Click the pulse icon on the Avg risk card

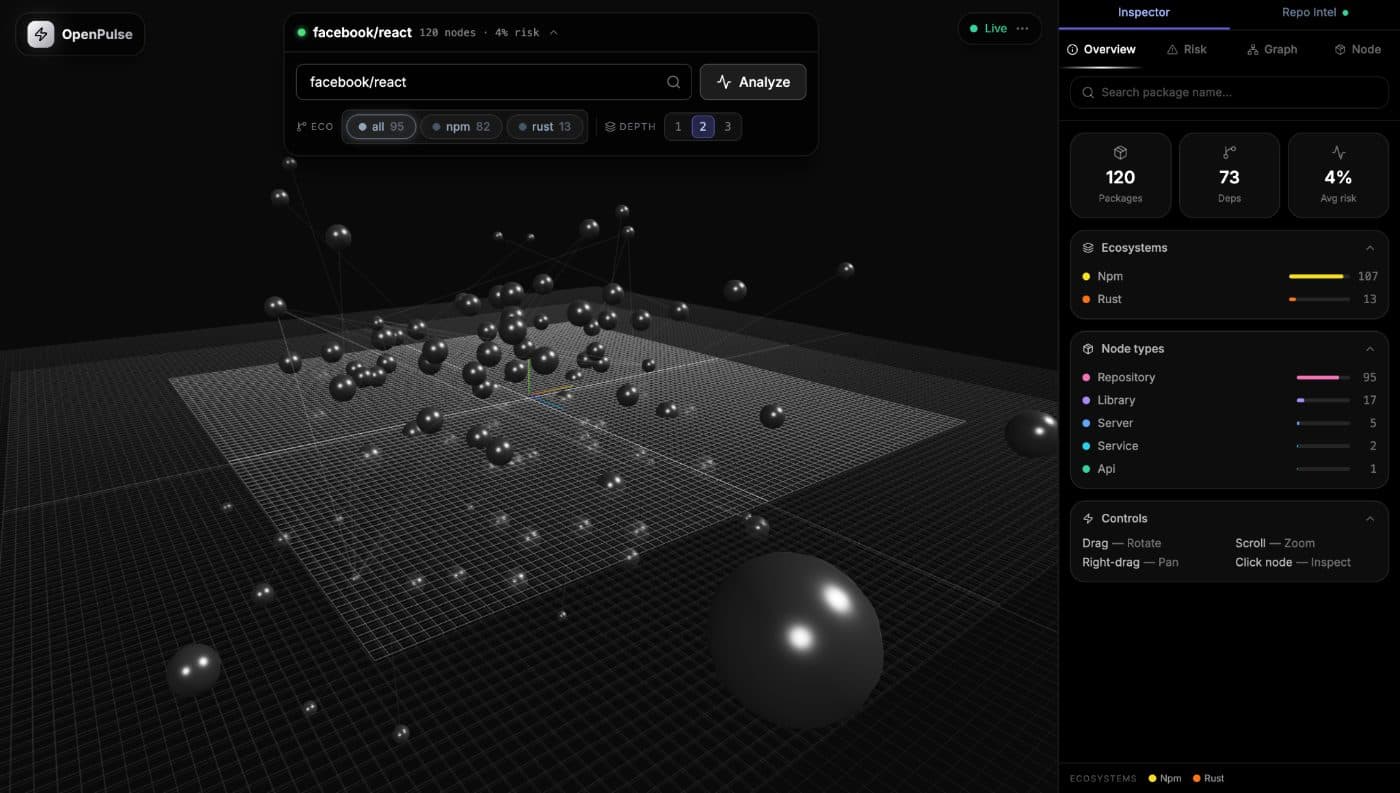pyautogui.click(x=1338, y=153)
